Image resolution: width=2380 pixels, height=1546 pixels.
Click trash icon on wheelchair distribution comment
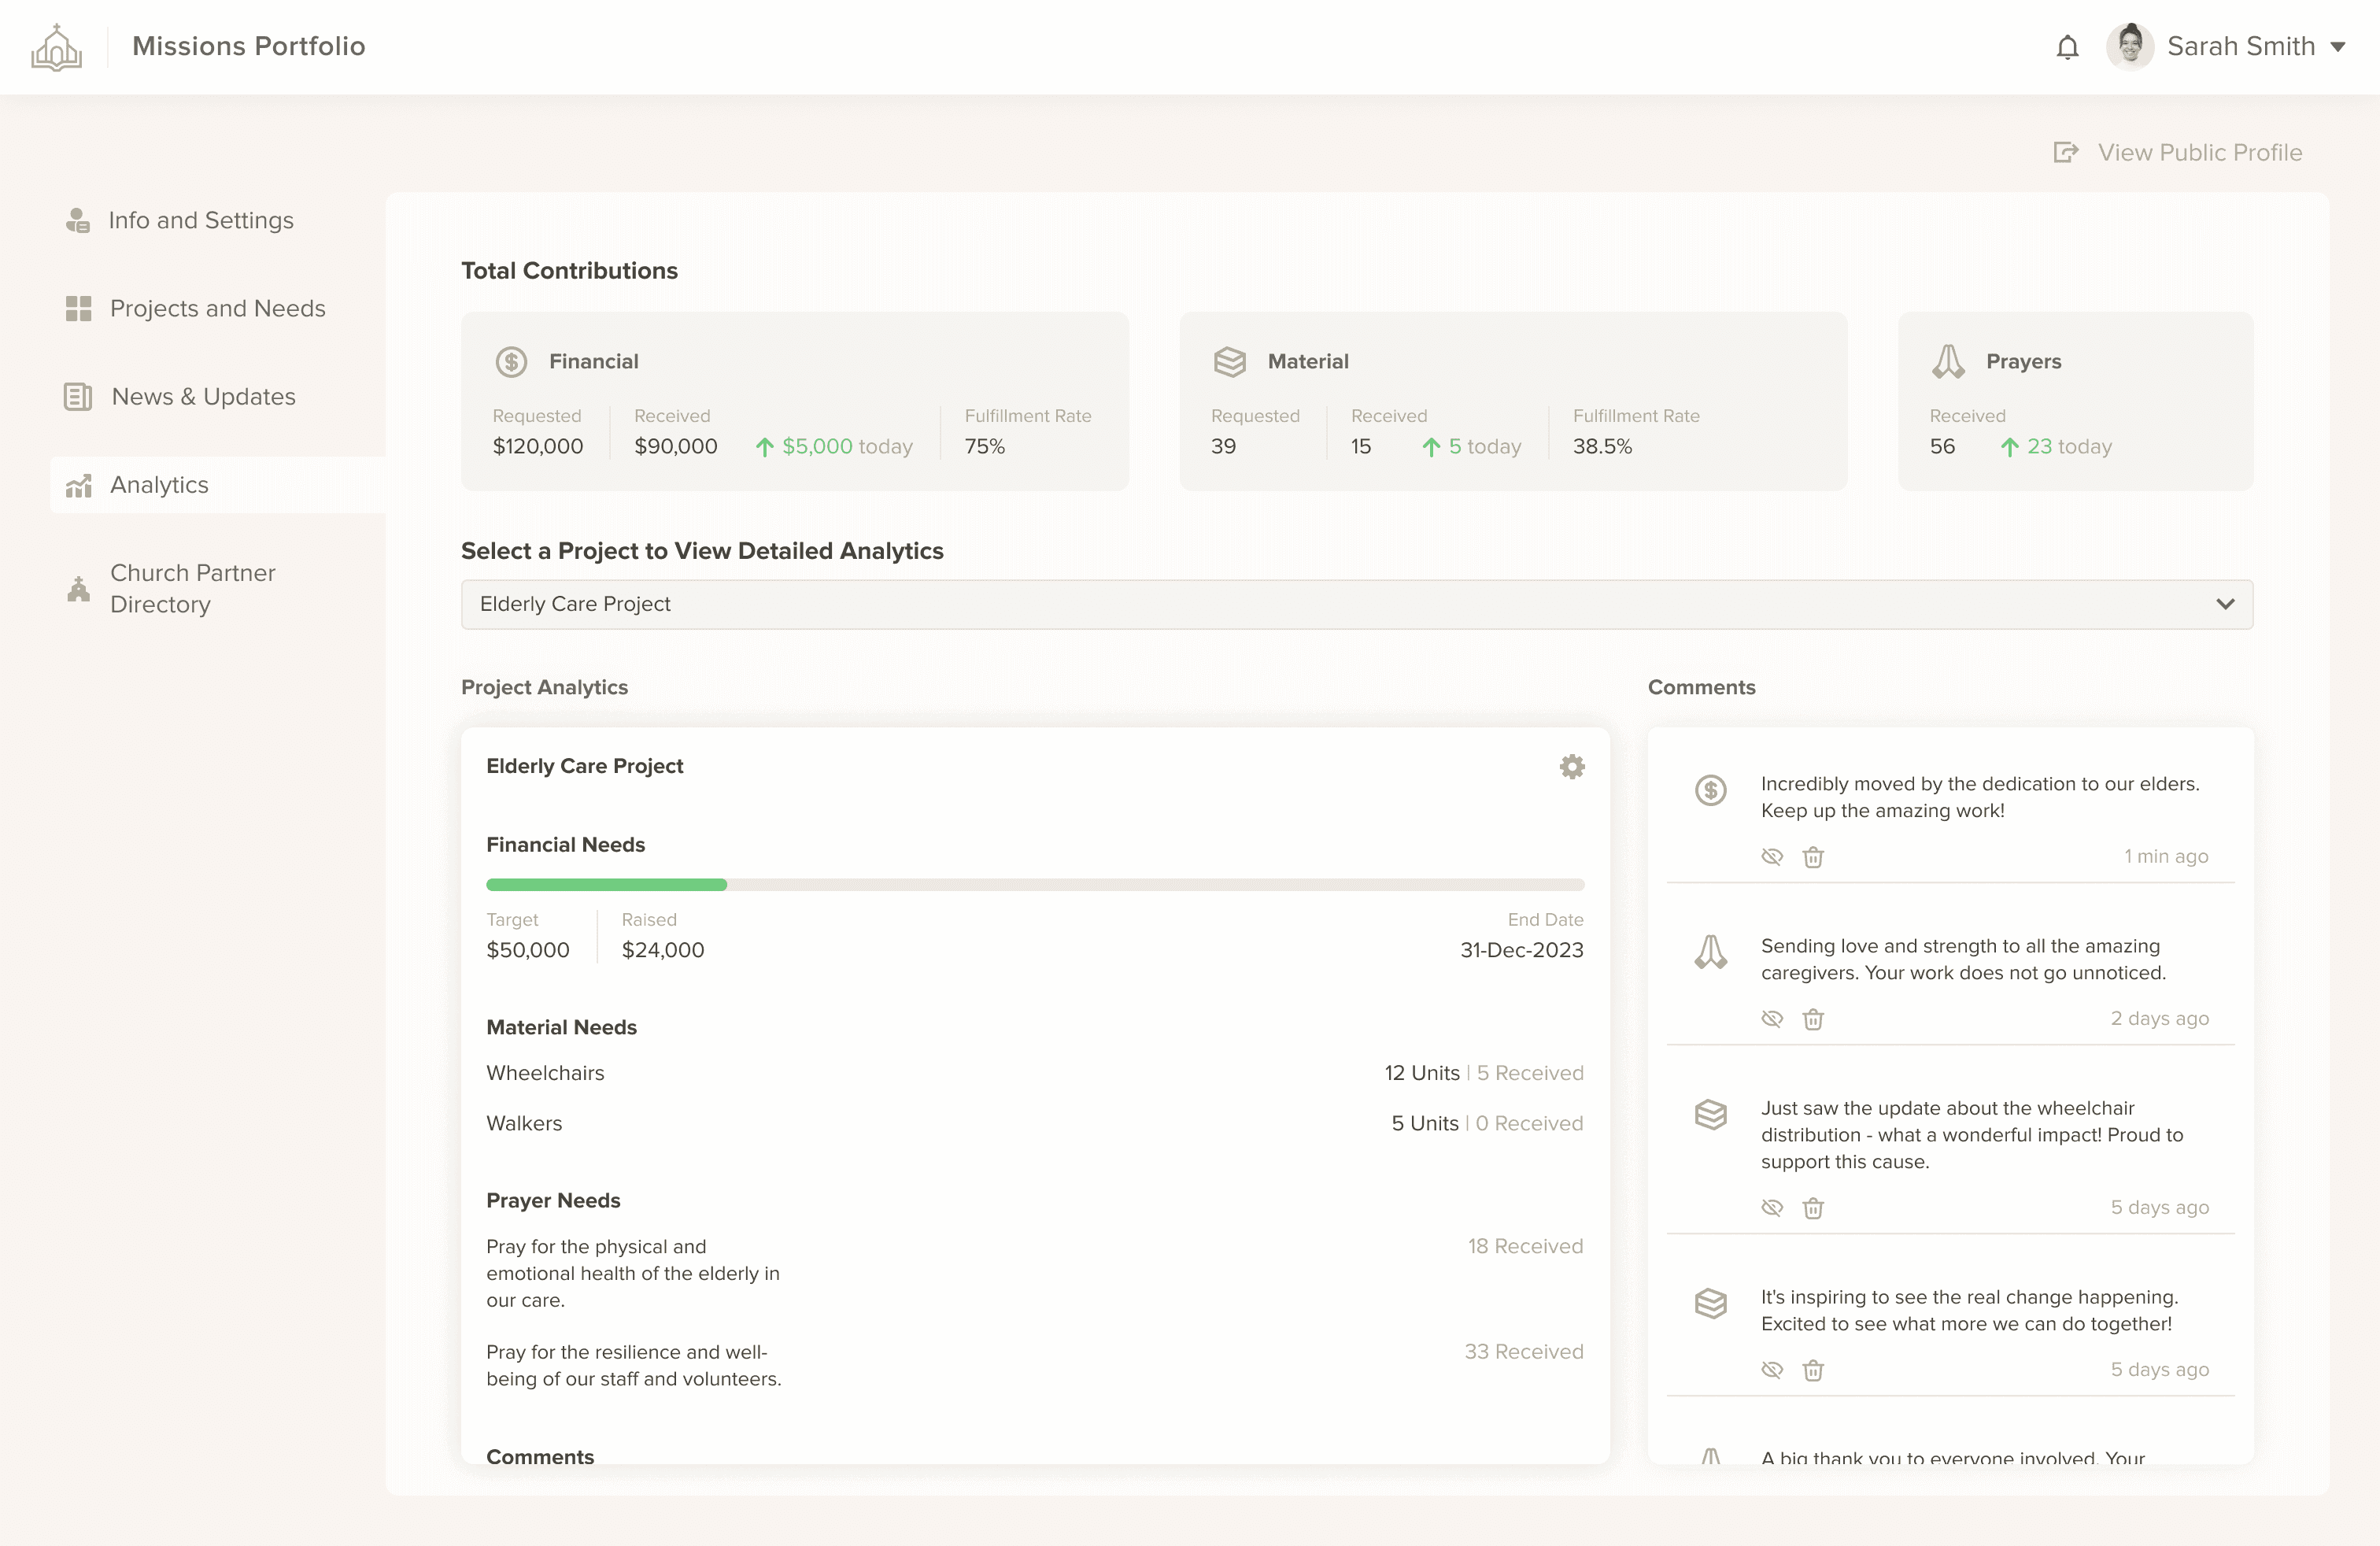tap(1813, 1208)
